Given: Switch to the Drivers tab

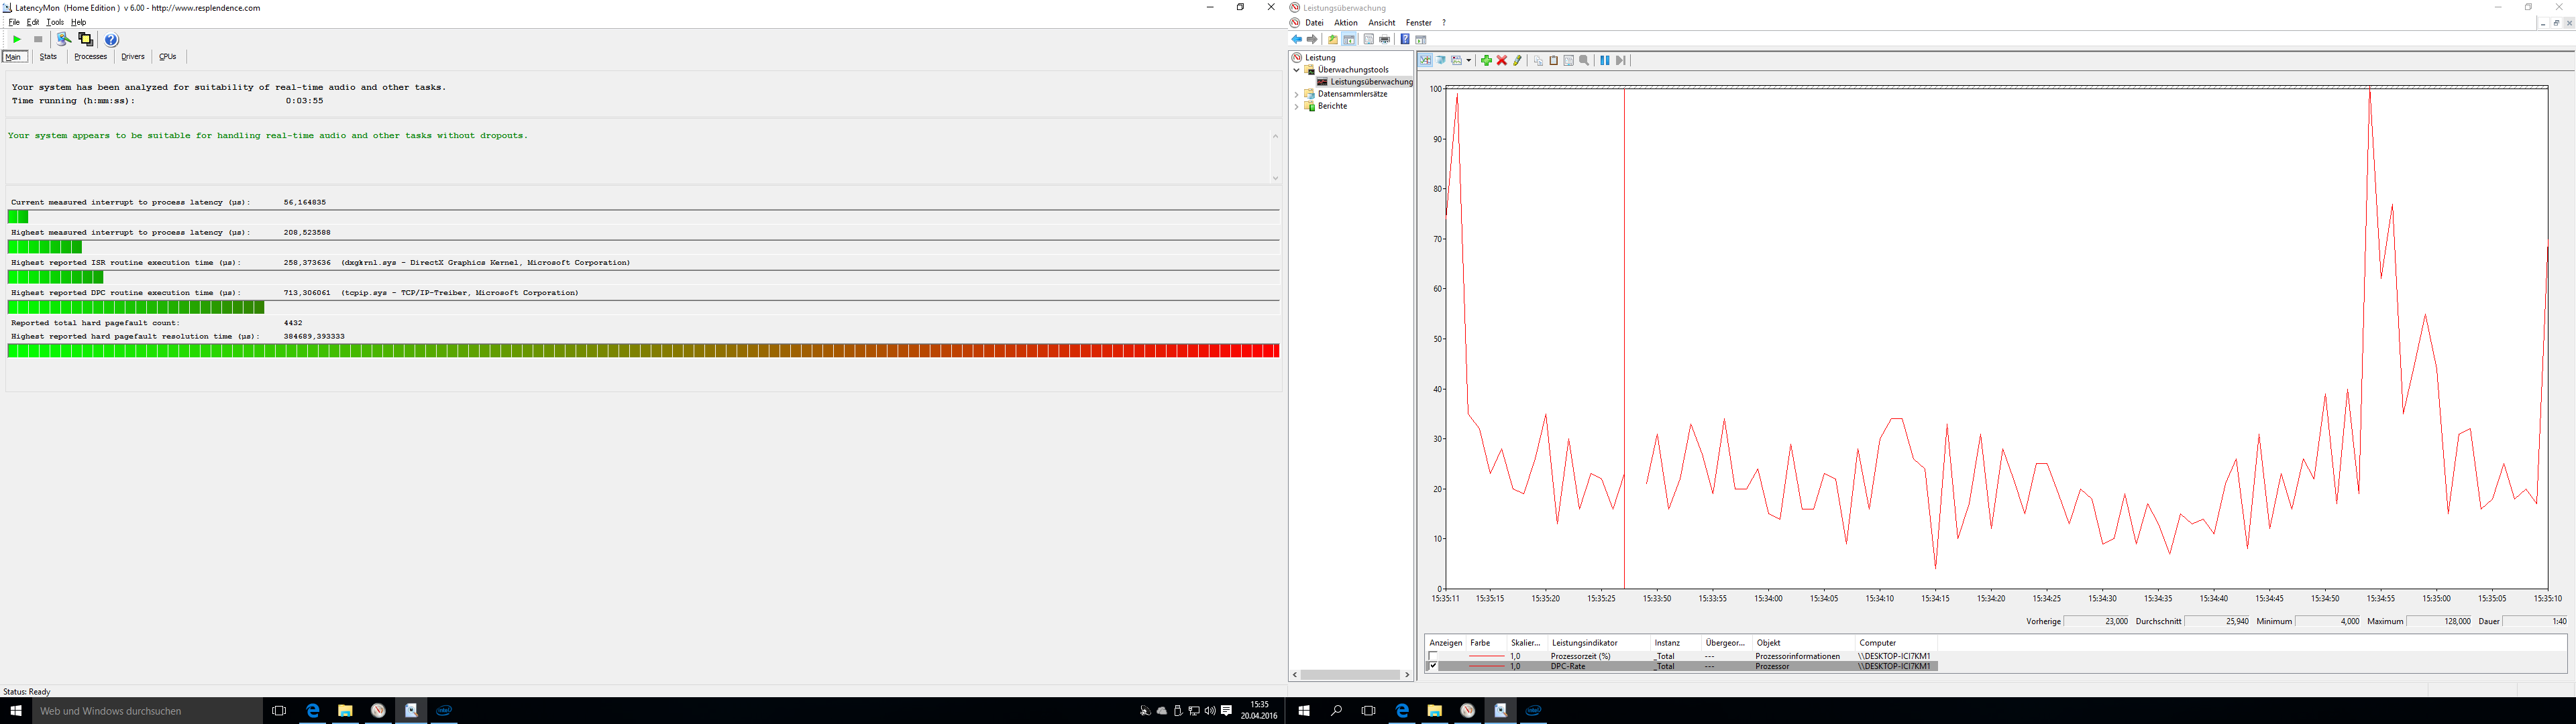Looking at the screenshot, I should click(x=133, y=57).
